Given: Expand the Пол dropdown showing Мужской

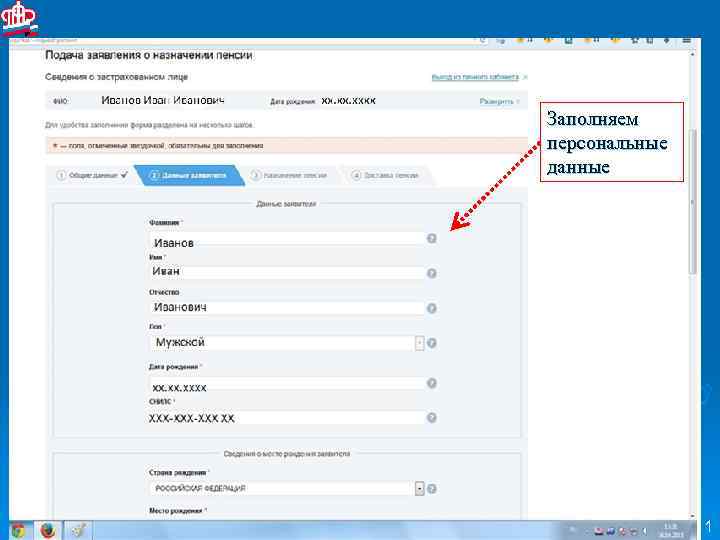Looking at the screenshot, I should coord(419,343).
